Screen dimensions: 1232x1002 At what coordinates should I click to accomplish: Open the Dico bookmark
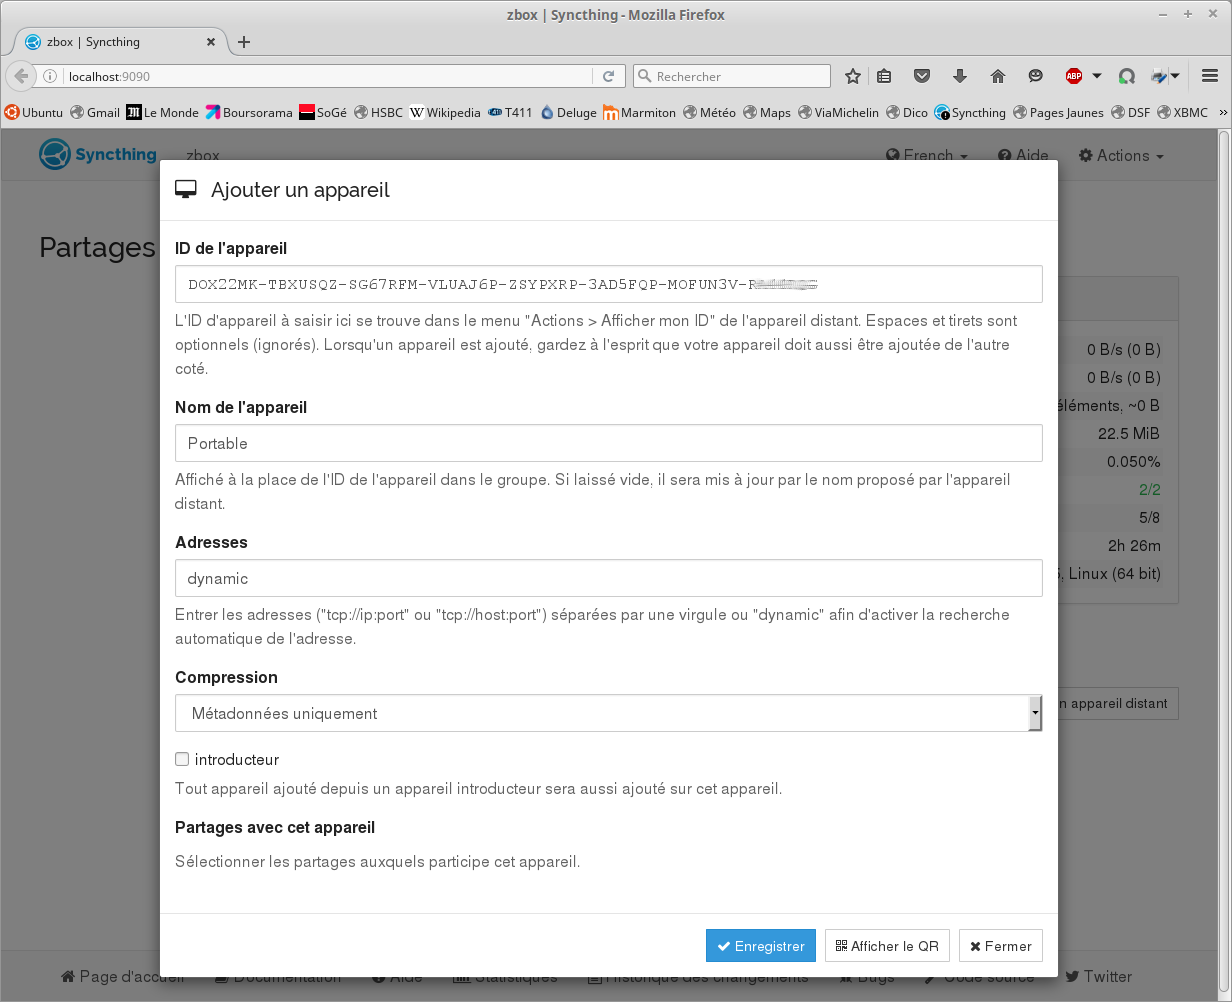[x=907, y=113]
